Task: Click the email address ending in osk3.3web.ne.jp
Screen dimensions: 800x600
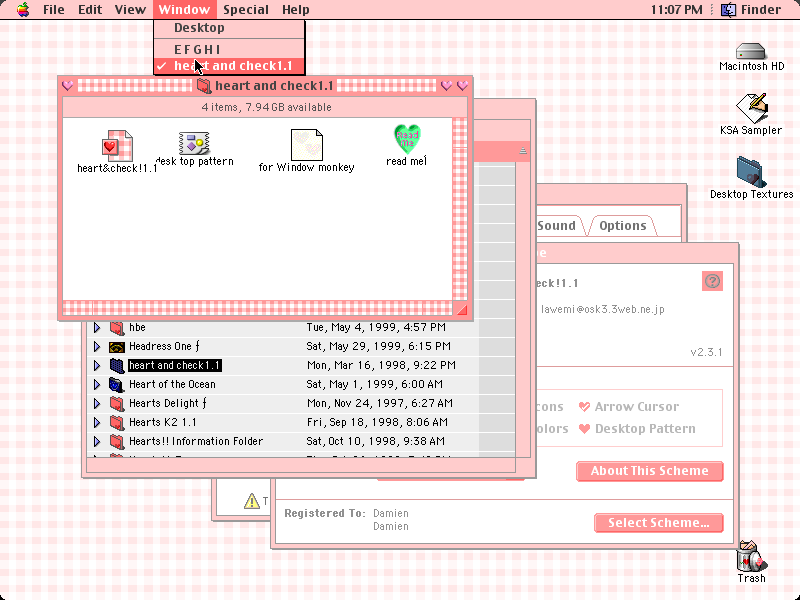Action: click(x=603, y=309)
